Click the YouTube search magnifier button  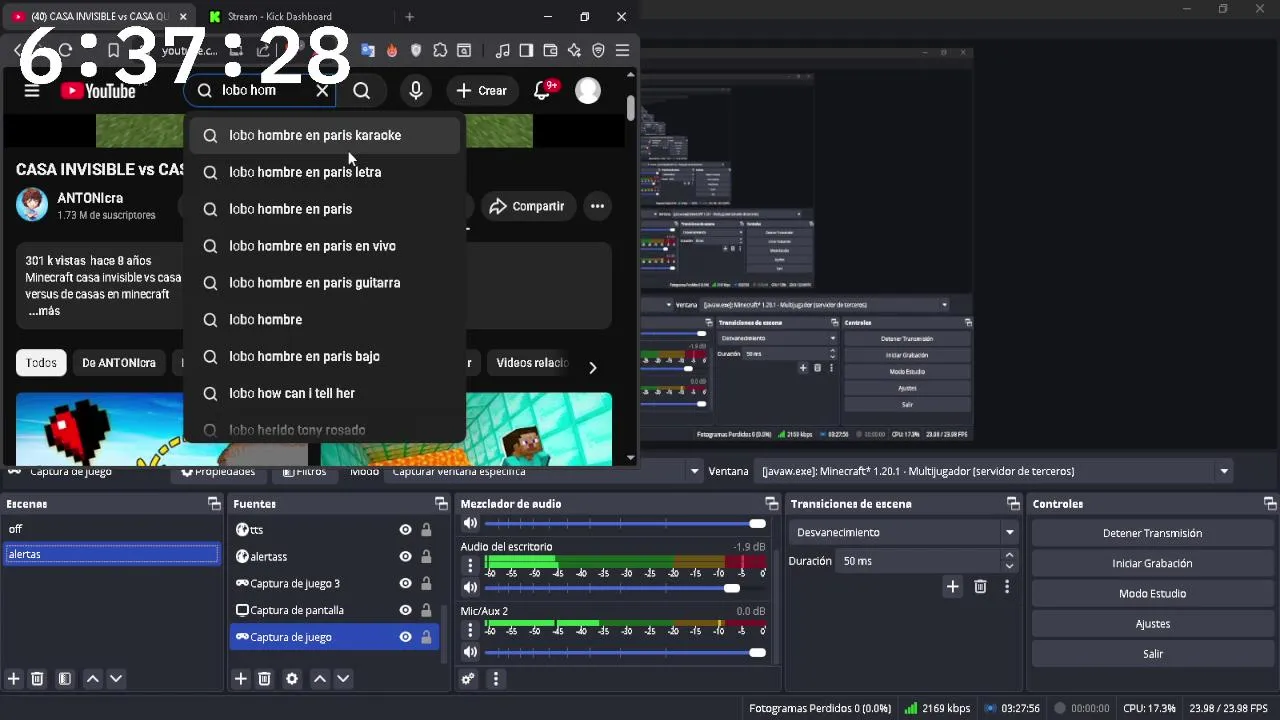click(361, 91)
